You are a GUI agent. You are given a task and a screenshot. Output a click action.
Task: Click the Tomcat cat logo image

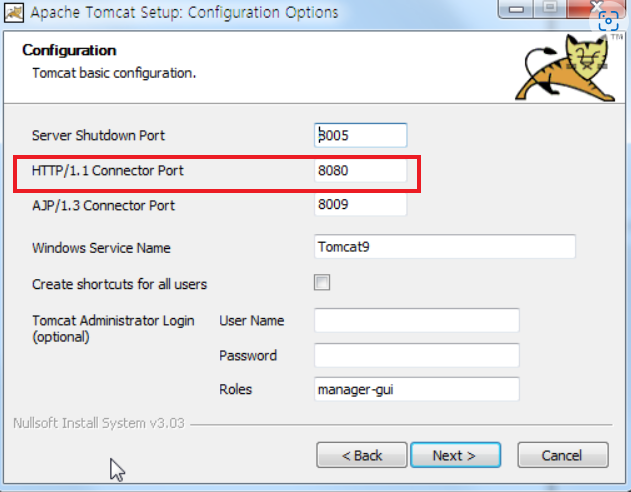pyautogui.click(x=565, y=67)
